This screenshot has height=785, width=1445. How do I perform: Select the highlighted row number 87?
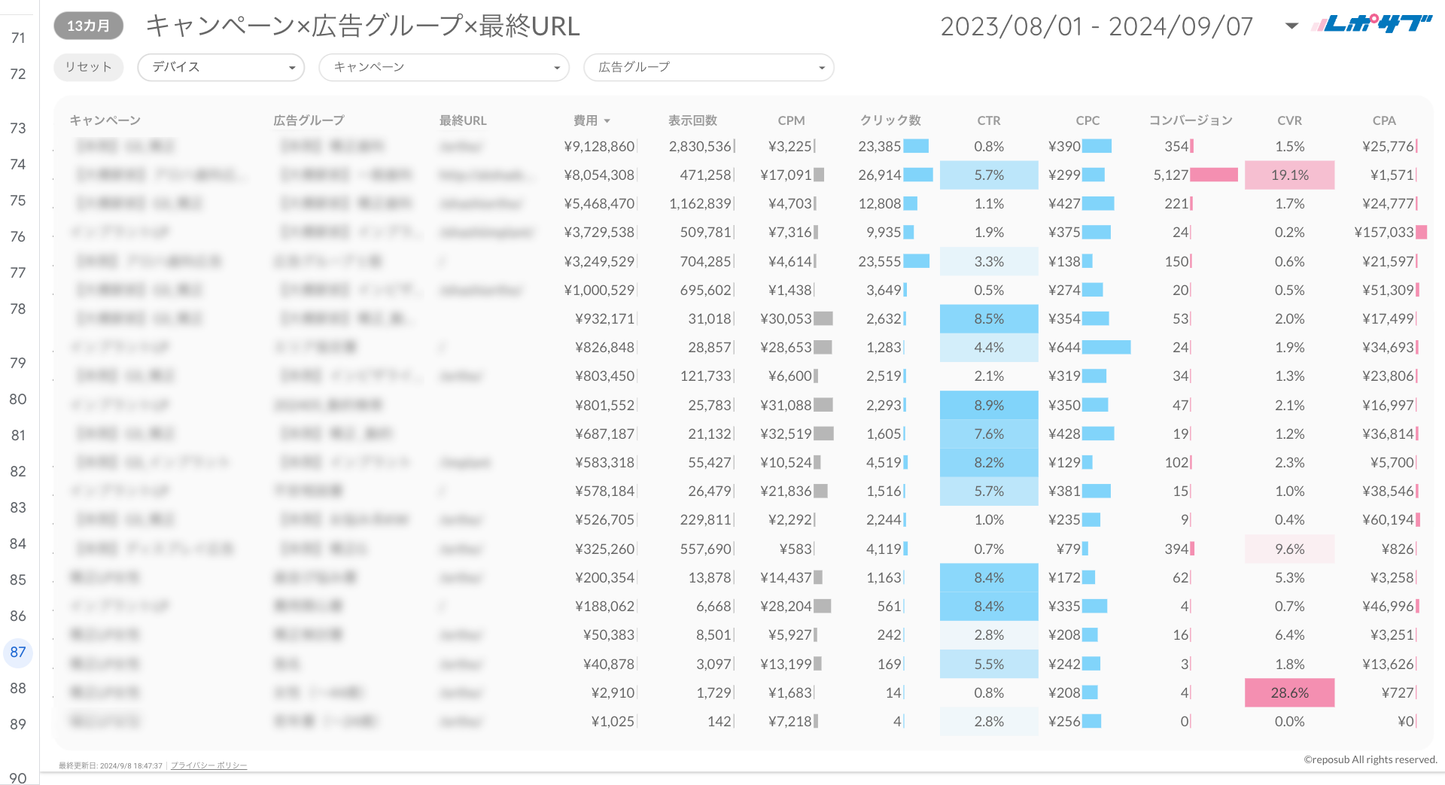point(18,652)
